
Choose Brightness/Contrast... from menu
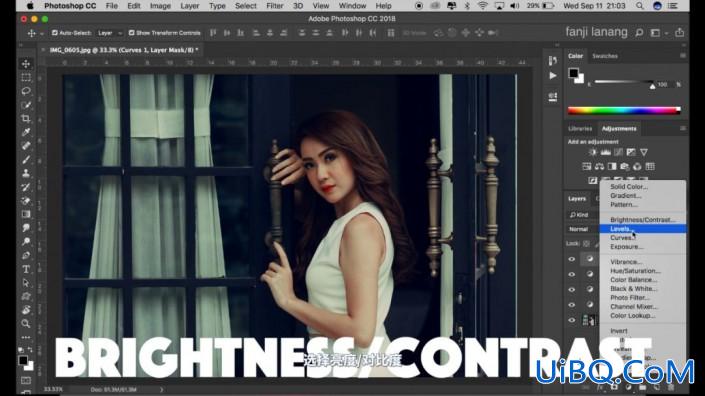pos(643,220)
